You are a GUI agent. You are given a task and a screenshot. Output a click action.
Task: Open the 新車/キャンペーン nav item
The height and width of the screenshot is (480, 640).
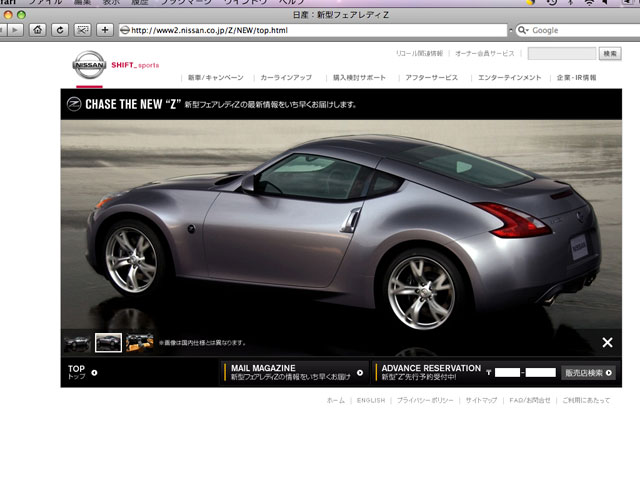point(216,78)
